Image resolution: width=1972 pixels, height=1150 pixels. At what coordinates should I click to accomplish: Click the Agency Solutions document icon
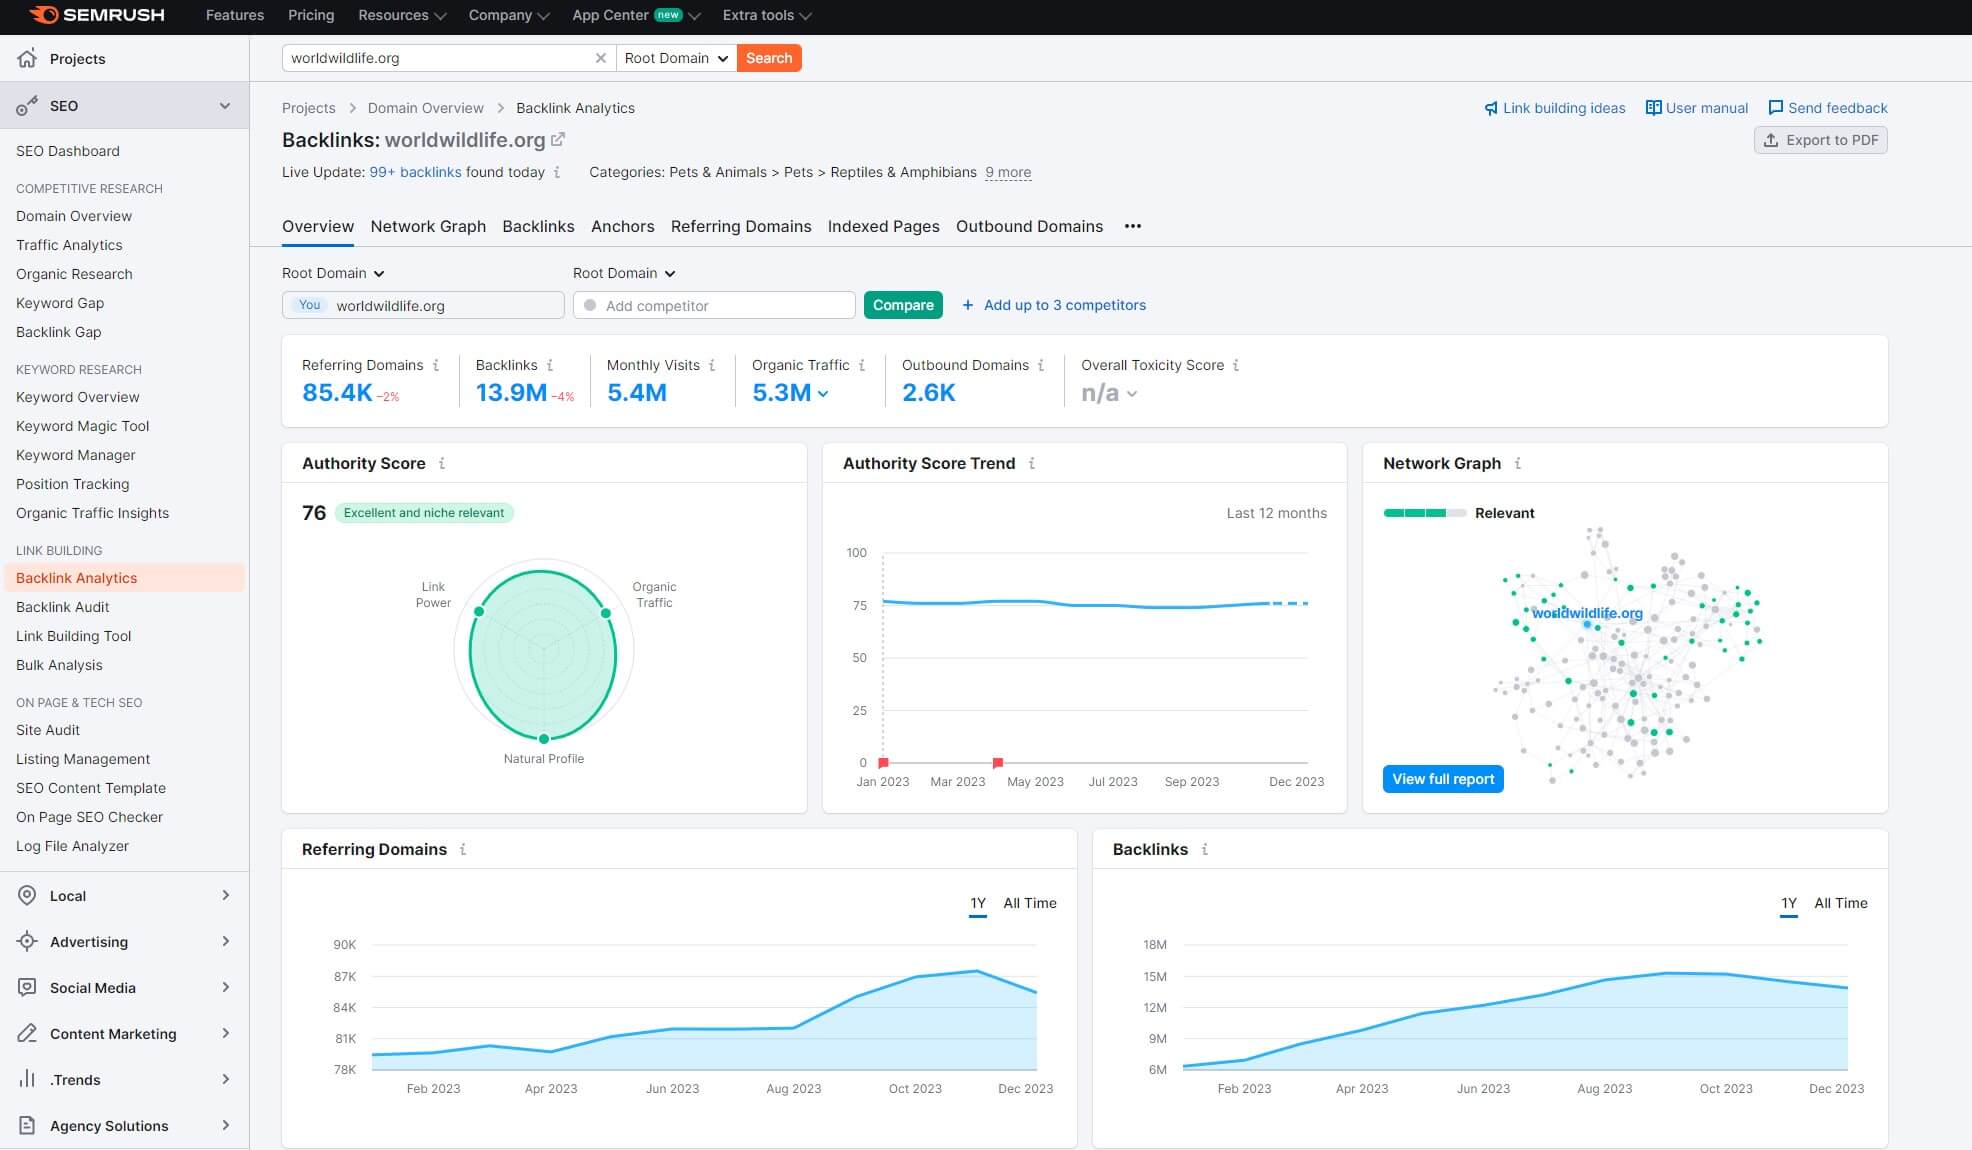tap(27, 1125)
